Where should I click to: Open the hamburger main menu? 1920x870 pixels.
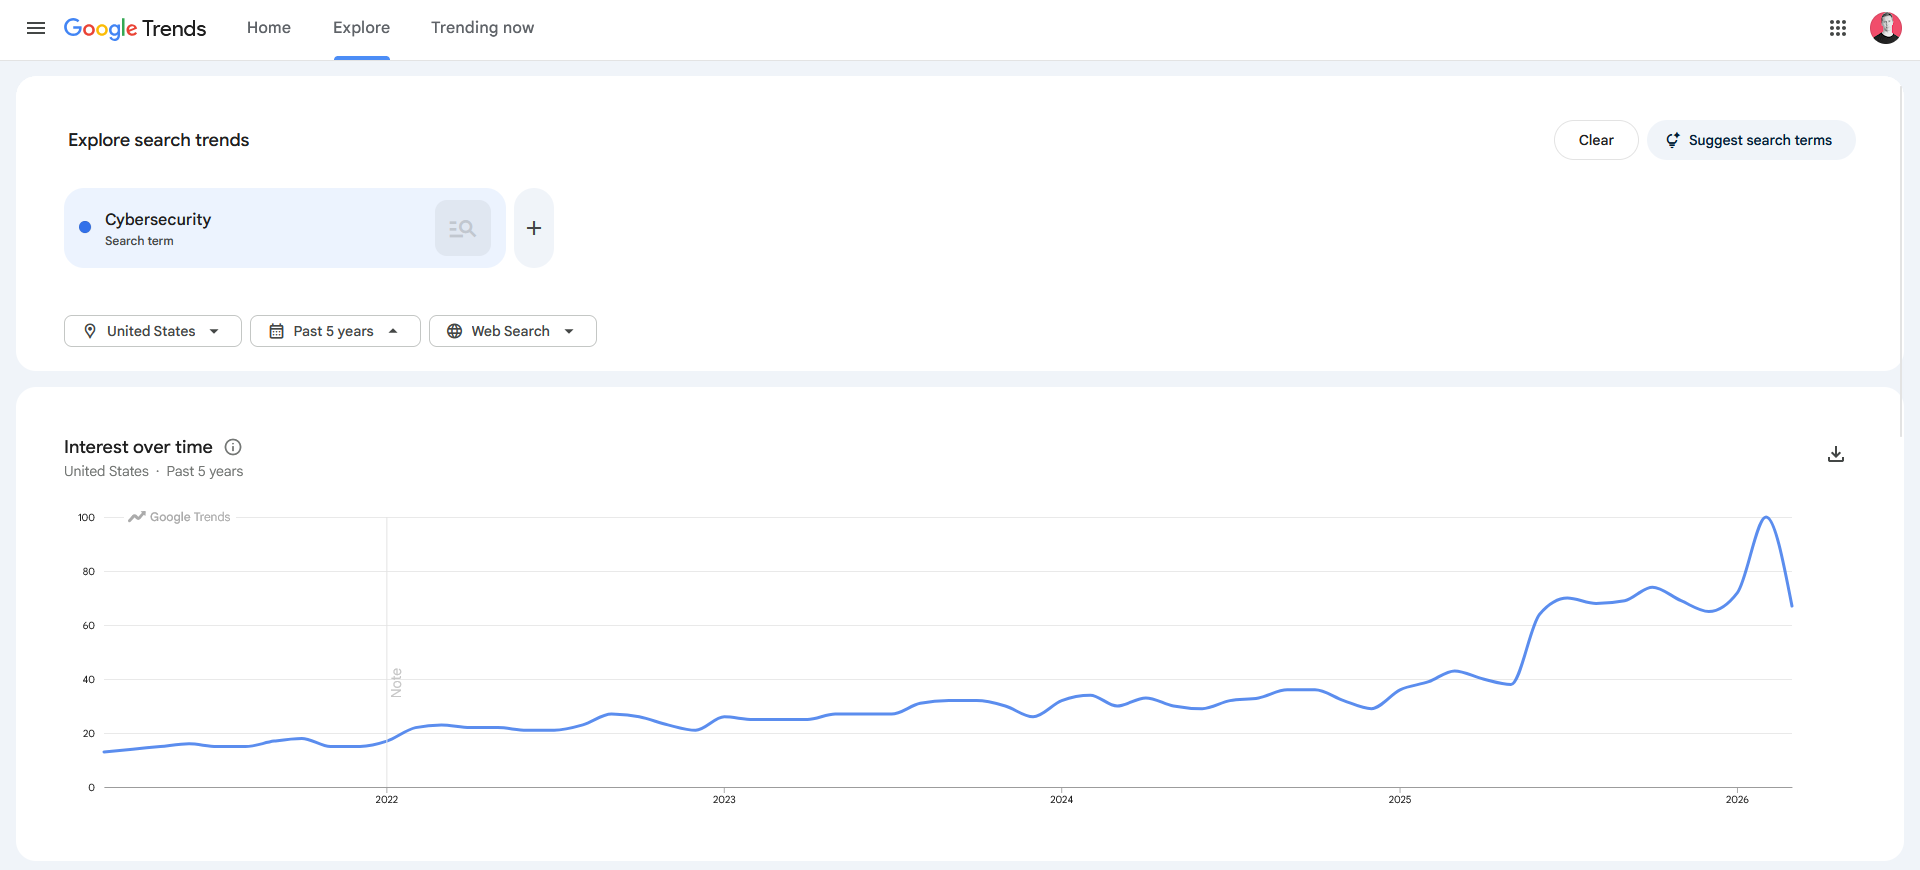tap(36, 28)
